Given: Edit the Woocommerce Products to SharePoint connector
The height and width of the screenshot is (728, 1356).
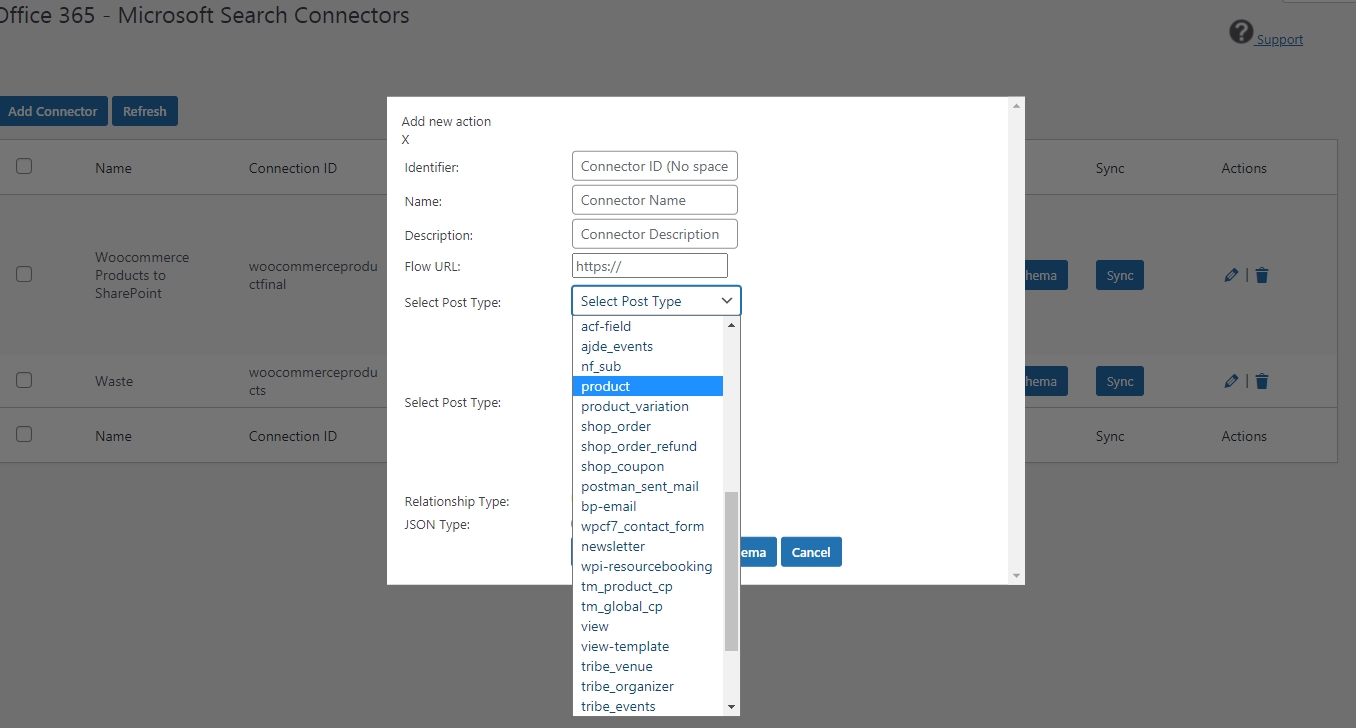Looking at the screenshot, I should tap(1231, 275).
